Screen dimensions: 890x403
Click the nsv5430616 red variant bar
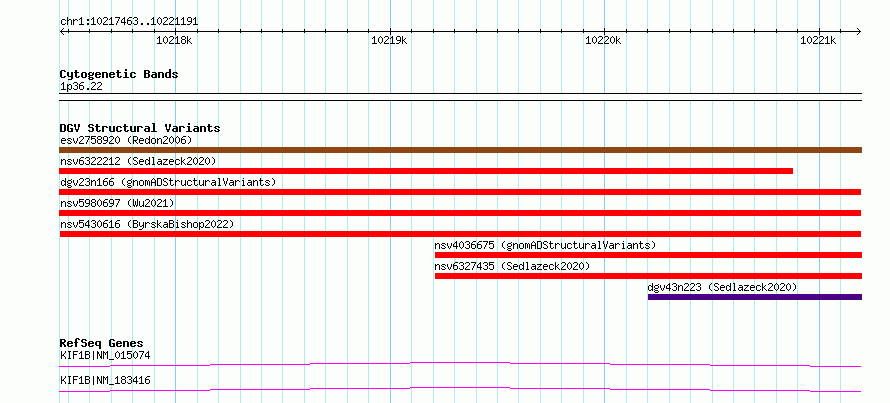click(x=460, y=234)
